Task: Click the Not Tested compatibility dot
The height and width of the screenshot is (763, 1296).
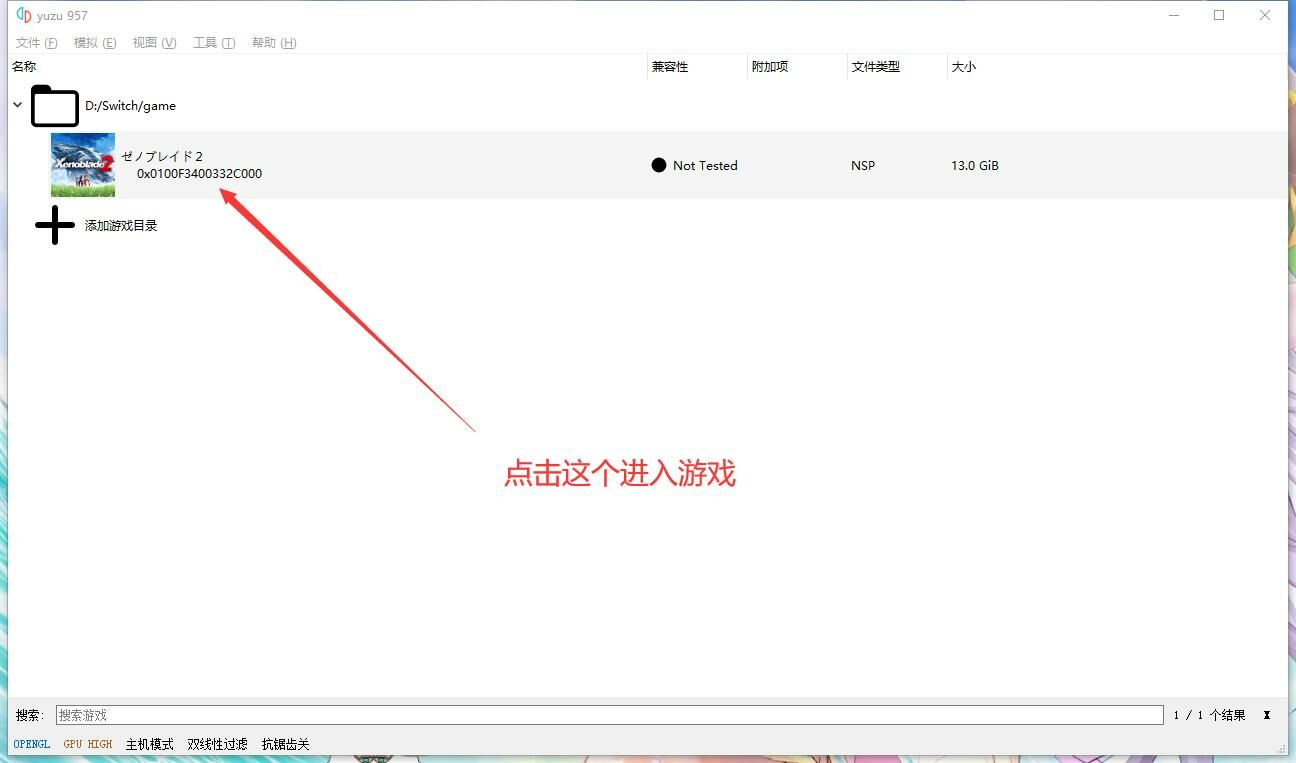Action: click(658, 165)
